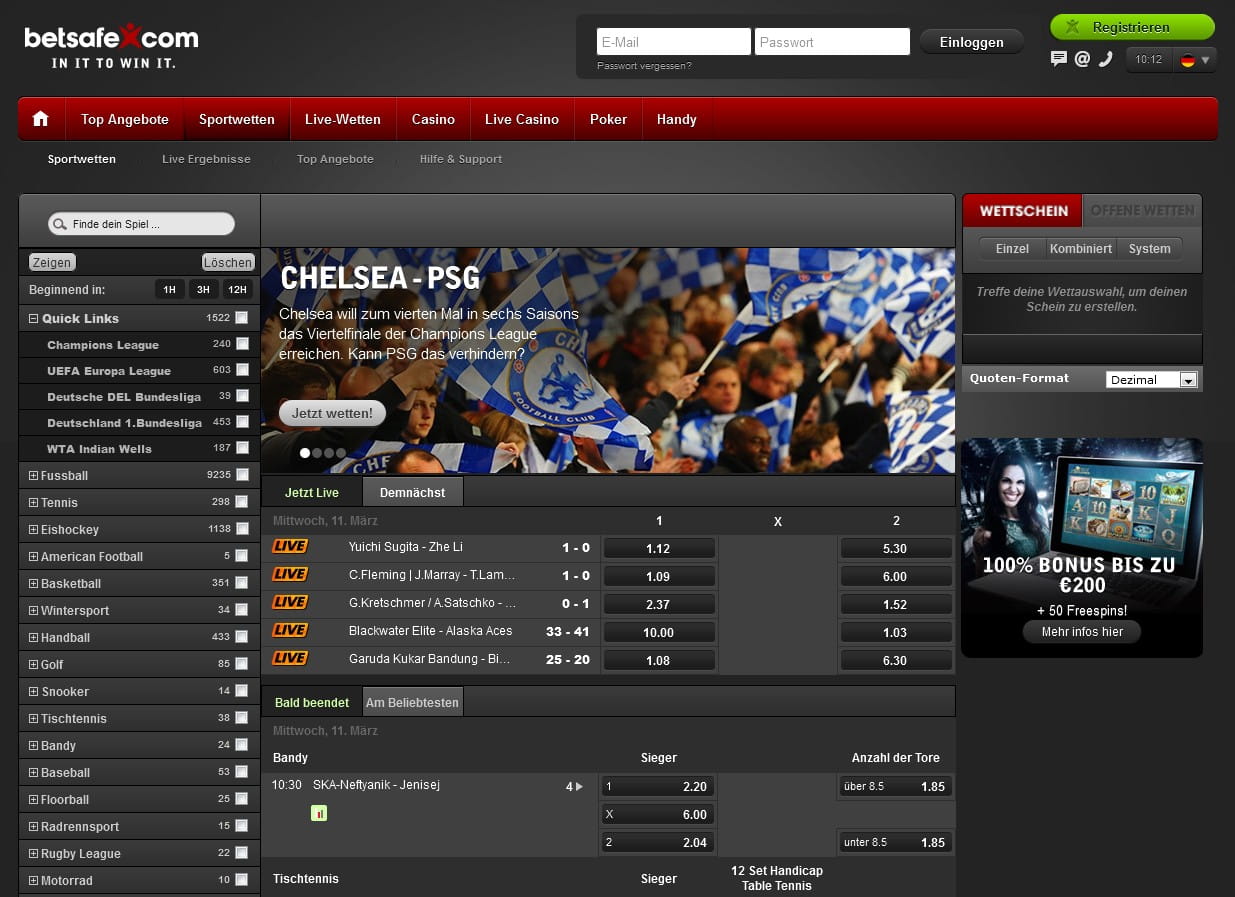Screen dimensions: 1235x897
Task: Select the fourth banner carousel dot
Action: click(341, 453)
